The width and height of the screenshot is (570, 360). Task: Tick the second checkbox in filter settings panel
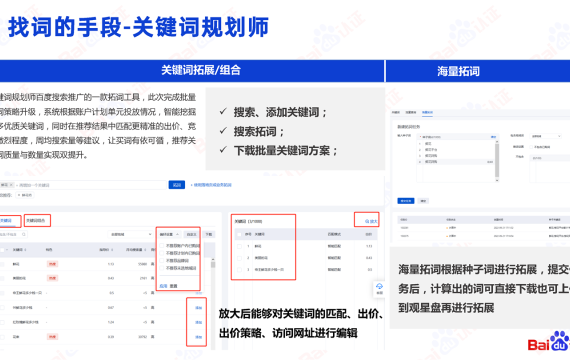point(162,253)
